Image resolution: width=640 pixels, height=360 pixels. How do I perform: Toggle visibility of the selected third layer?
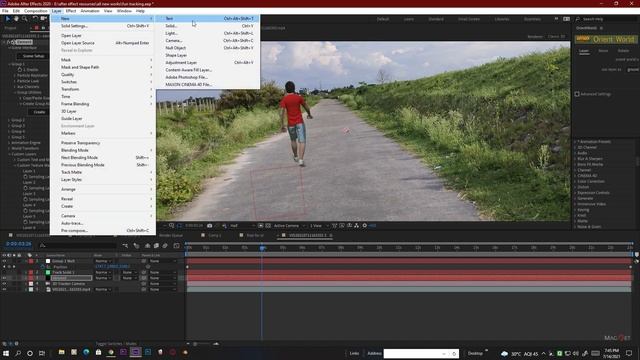[4, 278]
